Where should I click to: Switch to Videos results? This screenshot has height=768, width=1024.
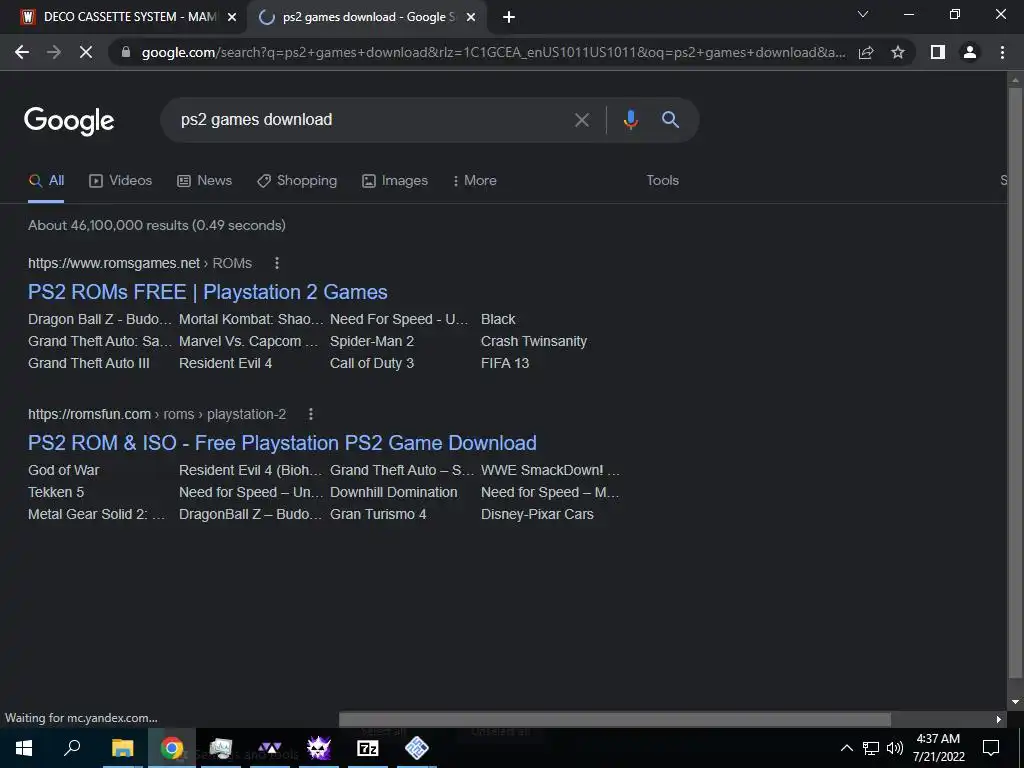120,181
